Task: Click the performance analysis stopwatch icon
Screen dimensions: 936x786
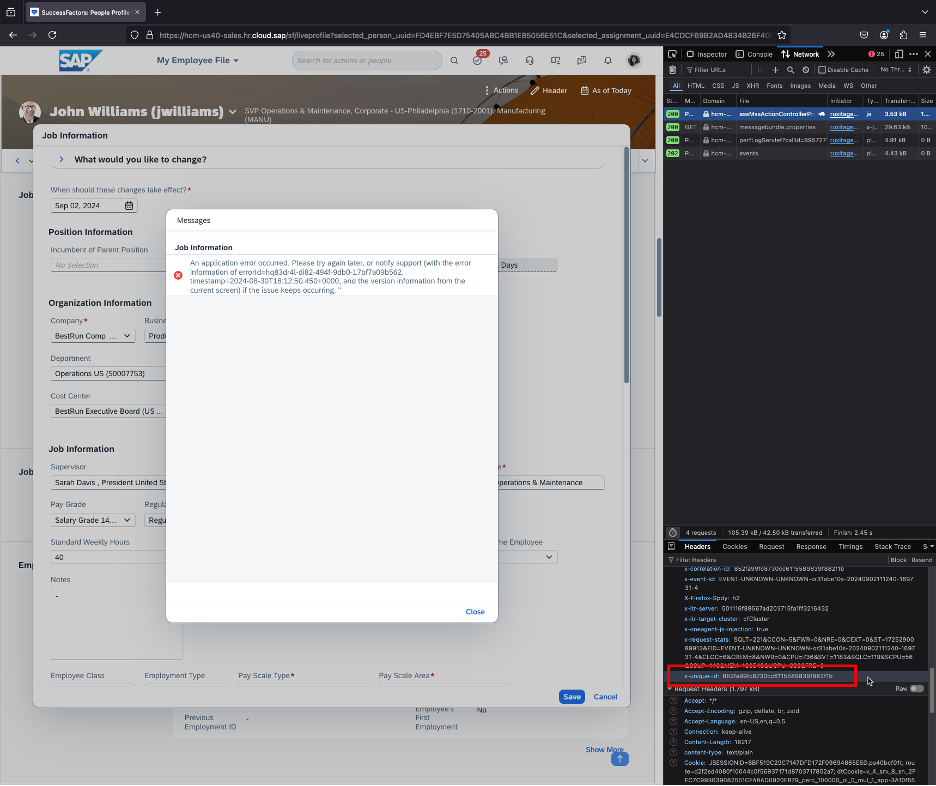Action: (x=673, y=532)
